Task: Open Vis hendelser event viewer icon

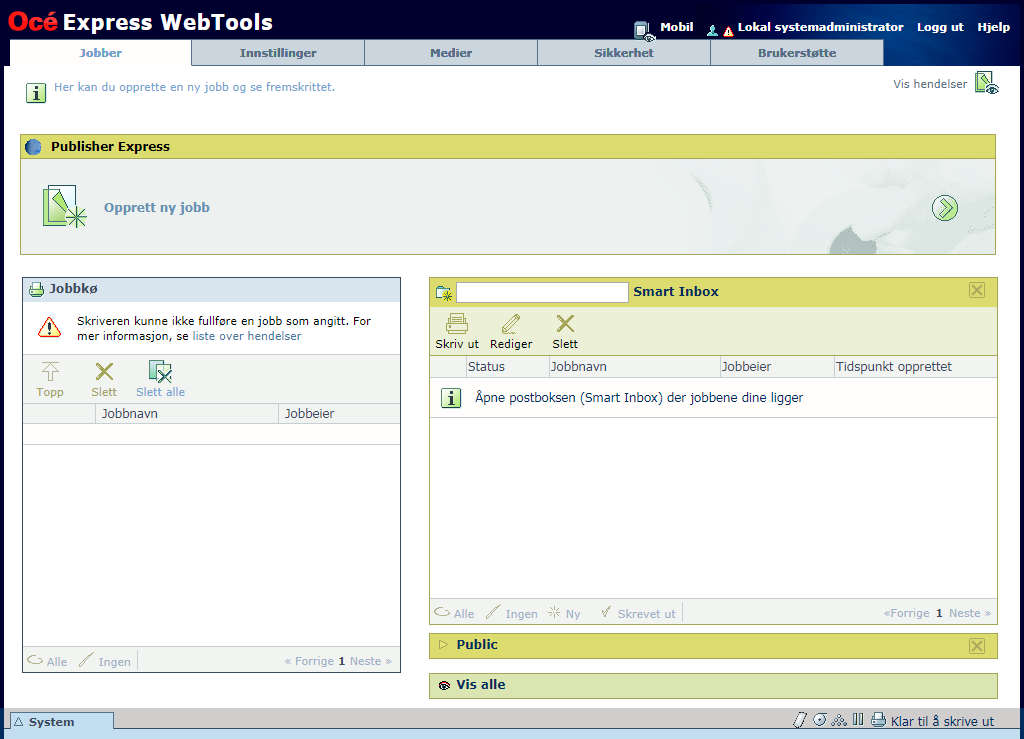Action: click(x=987, y=84)
